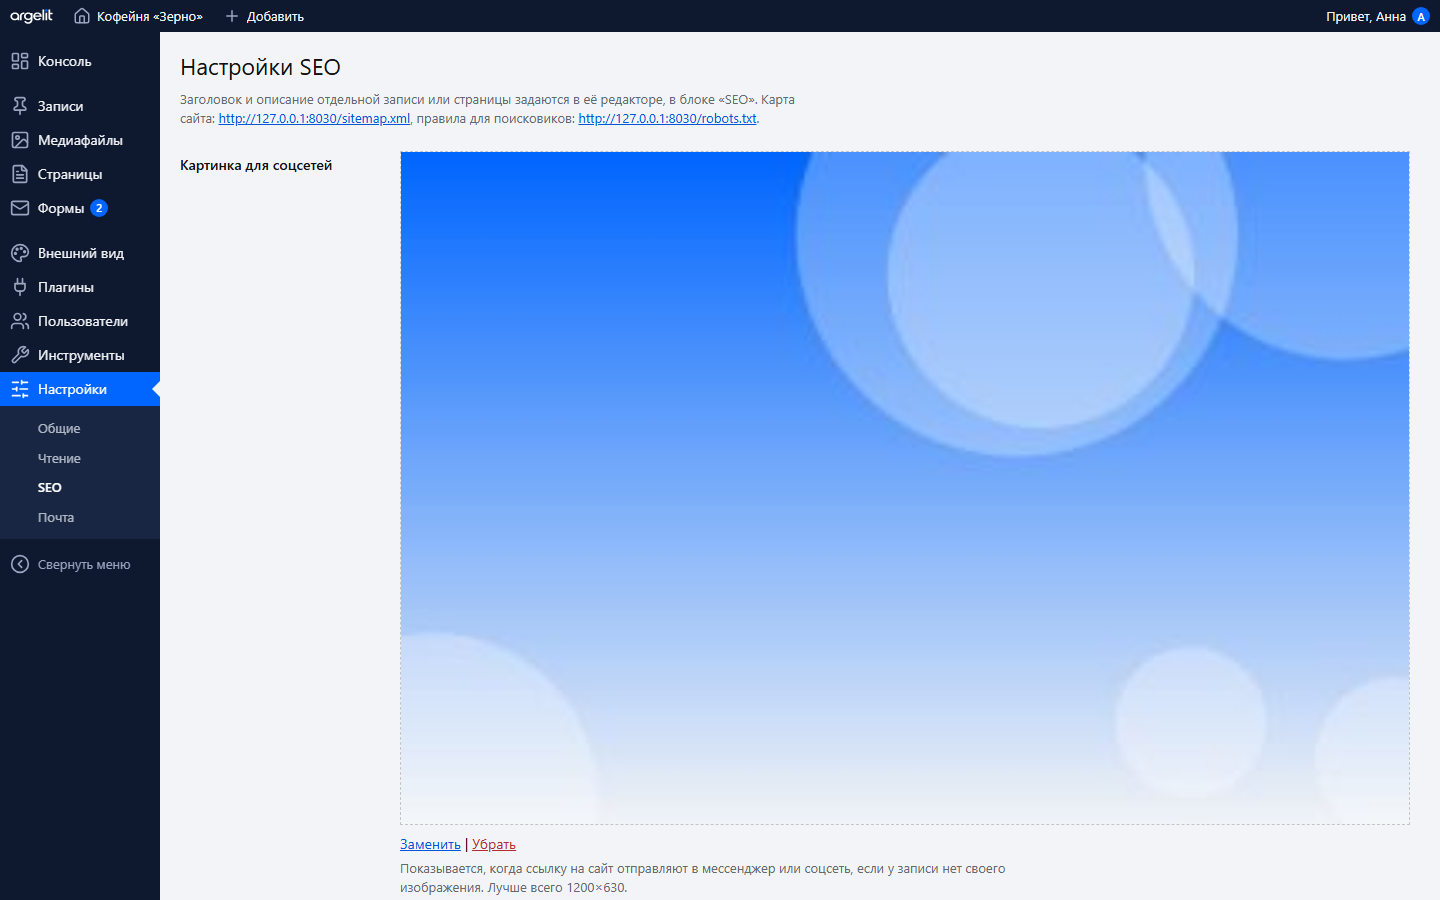Open the Инструменты menu
Image resolution: width=1440 pixels, height=900 pixels.
[x=80, y=355]
